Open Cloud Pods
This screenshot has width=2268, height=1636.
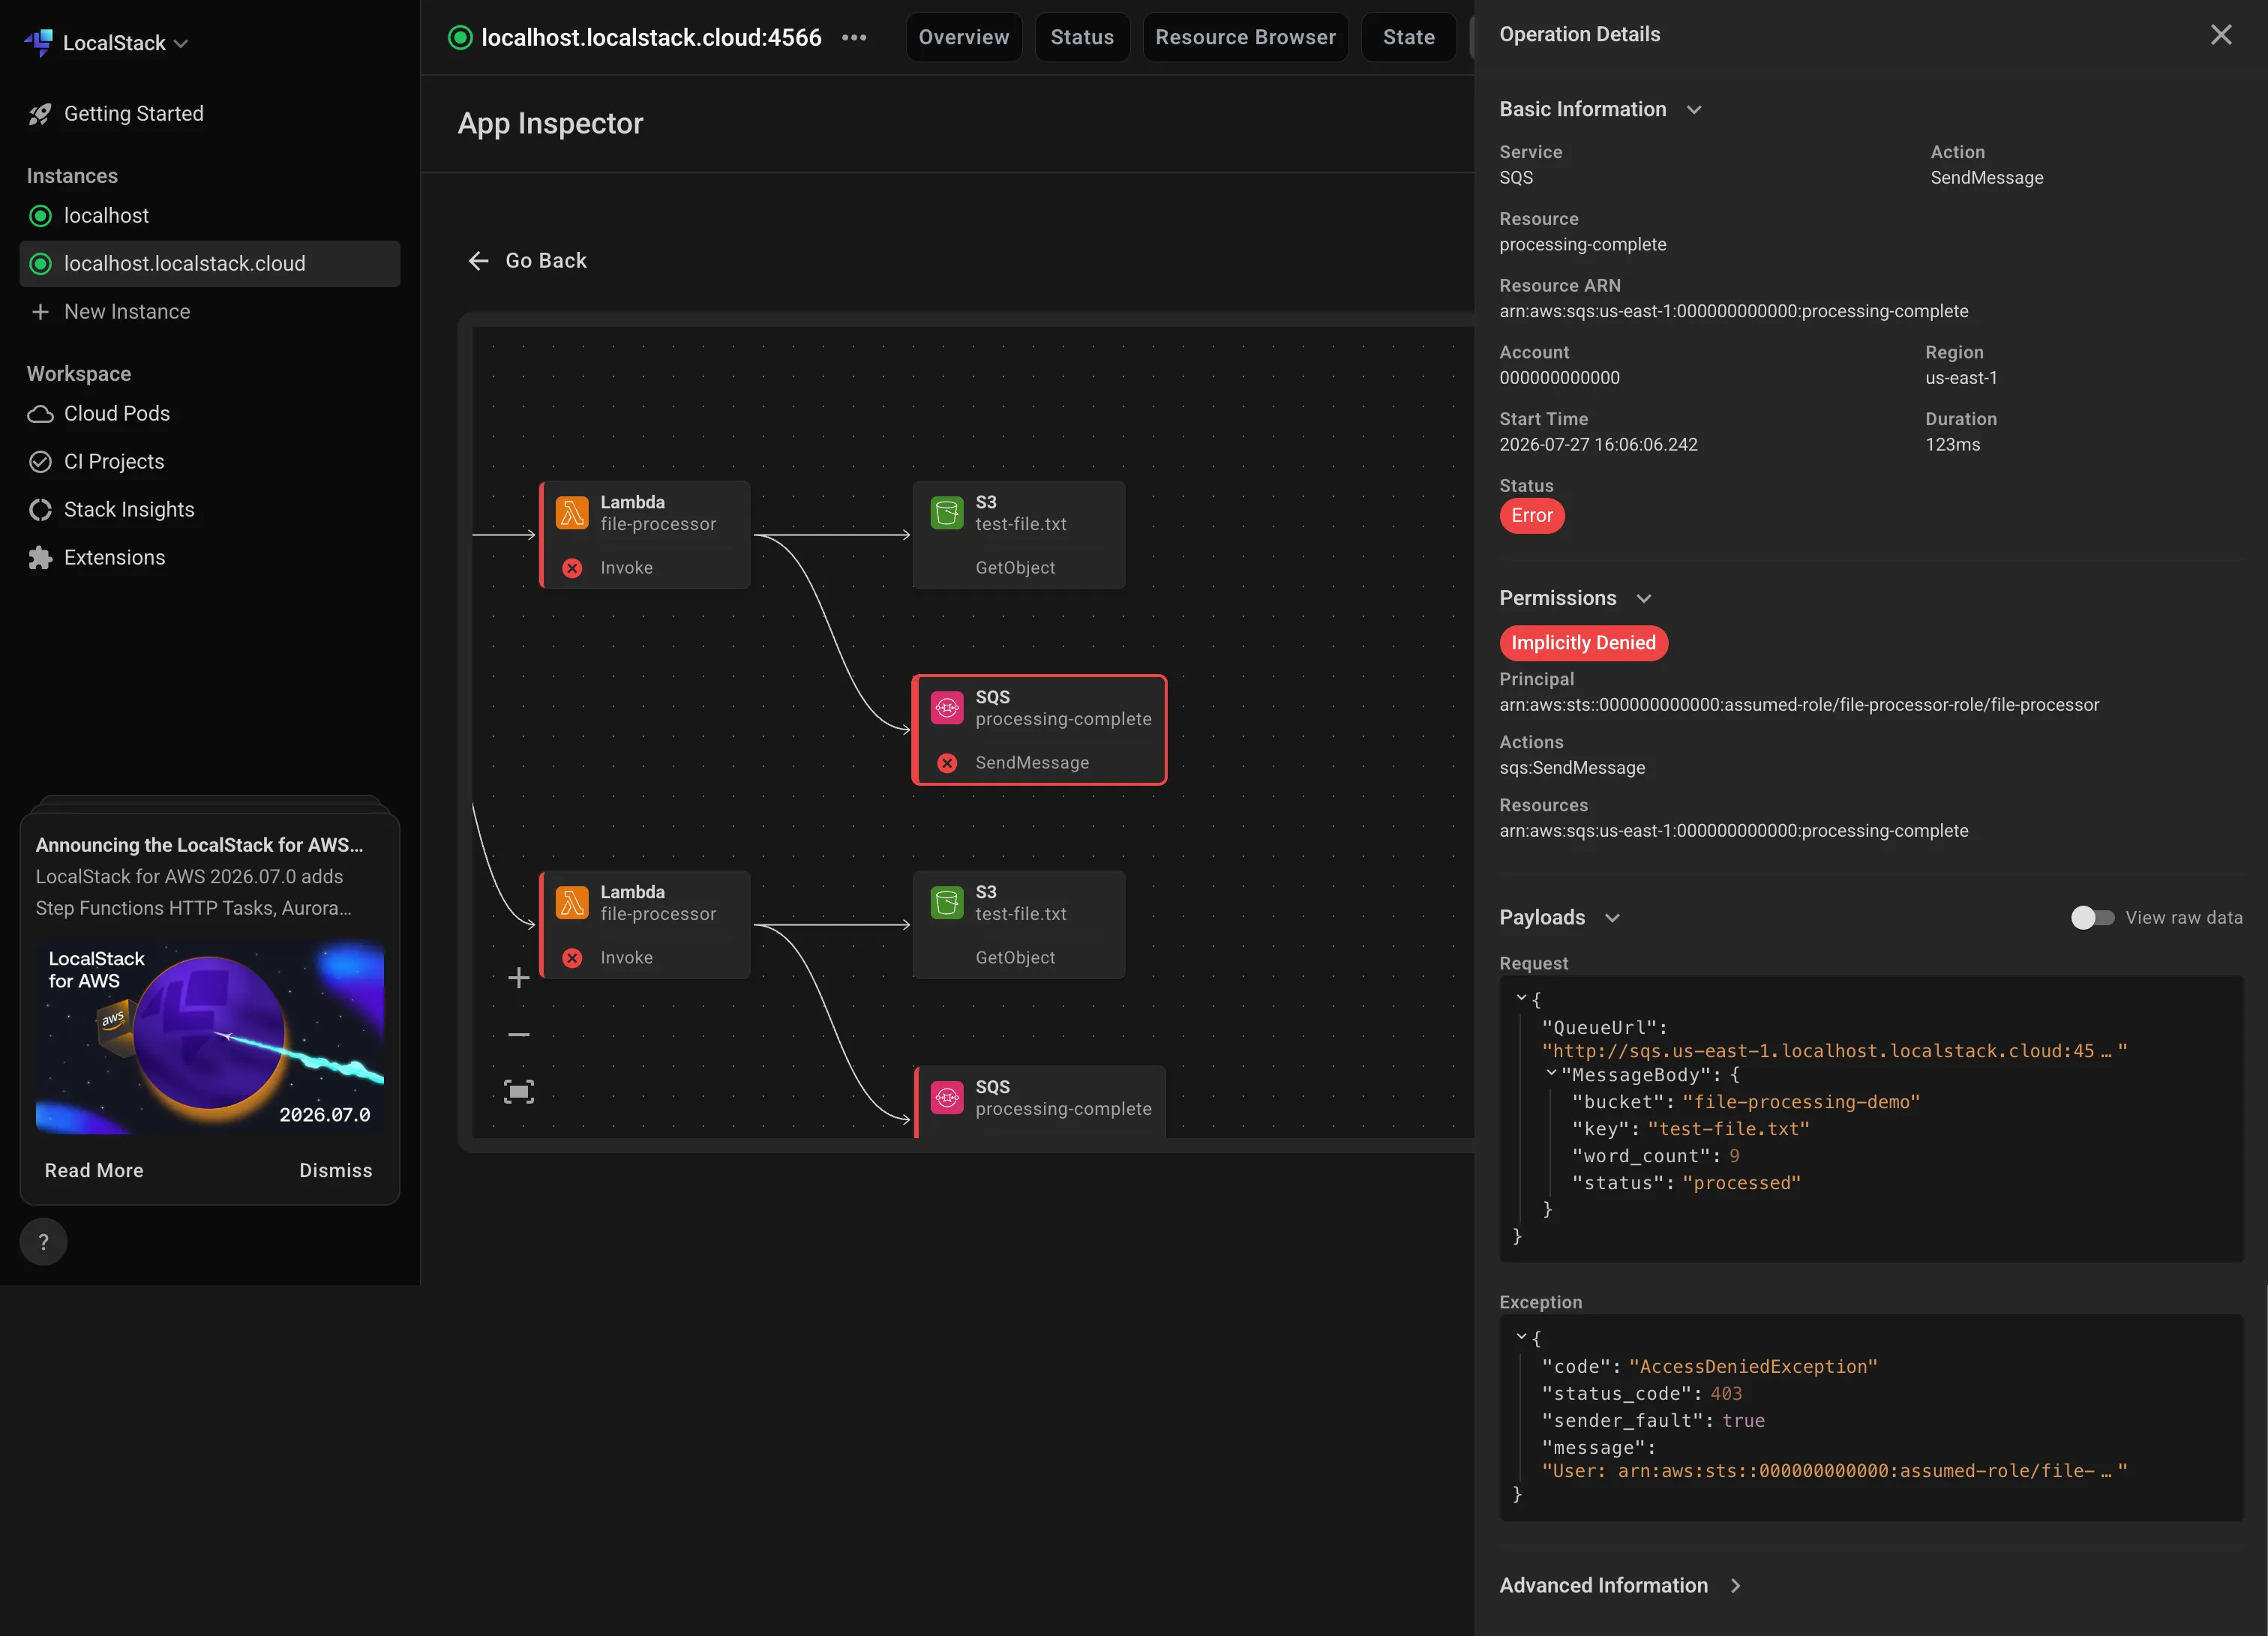coord(117,414)
